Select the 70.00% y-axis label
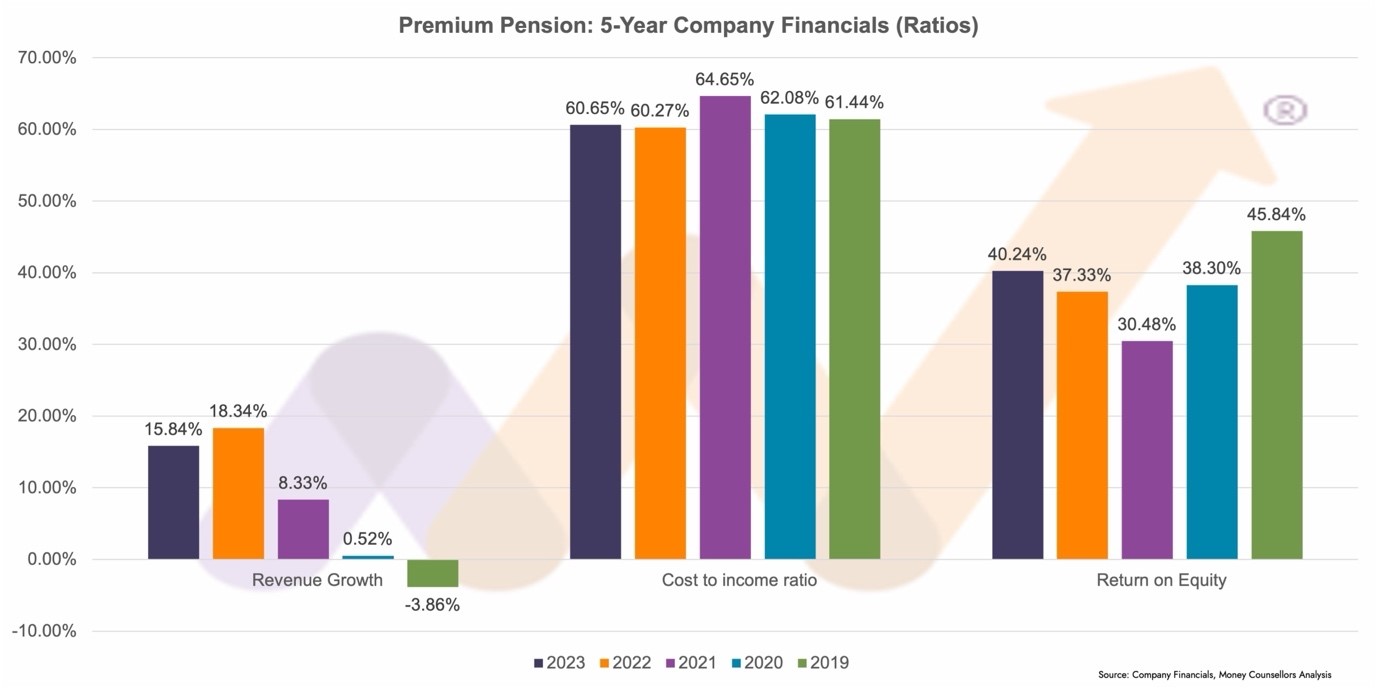1377x690 pixels. click(x=47, y=58)
